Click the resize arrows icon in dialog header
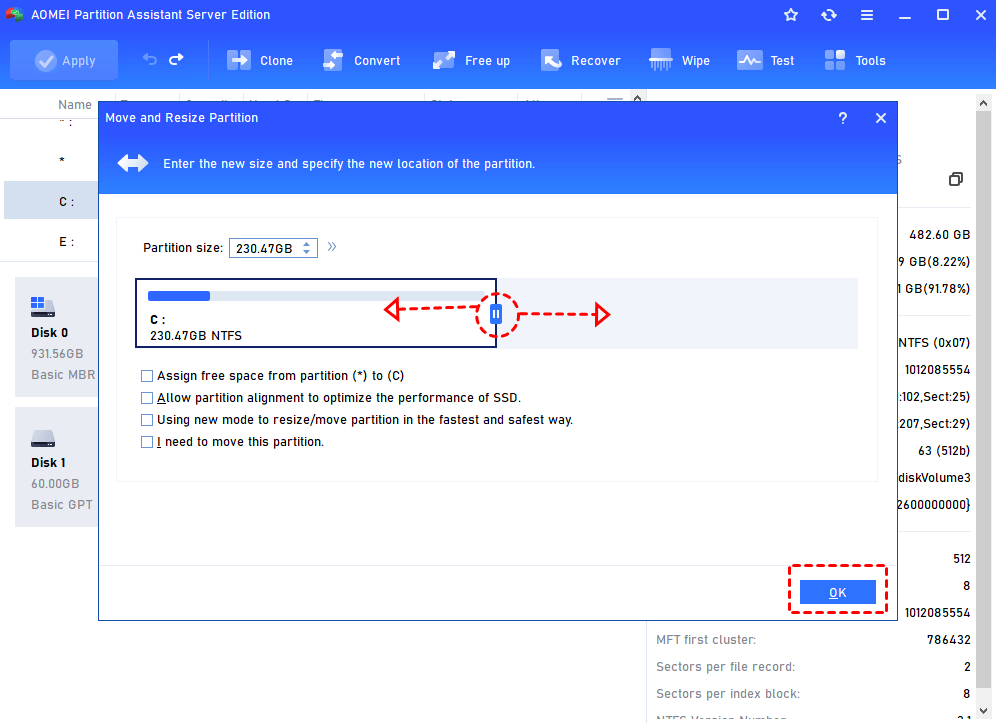The width and height of the screenshot is (996, 723). (133, 163)
